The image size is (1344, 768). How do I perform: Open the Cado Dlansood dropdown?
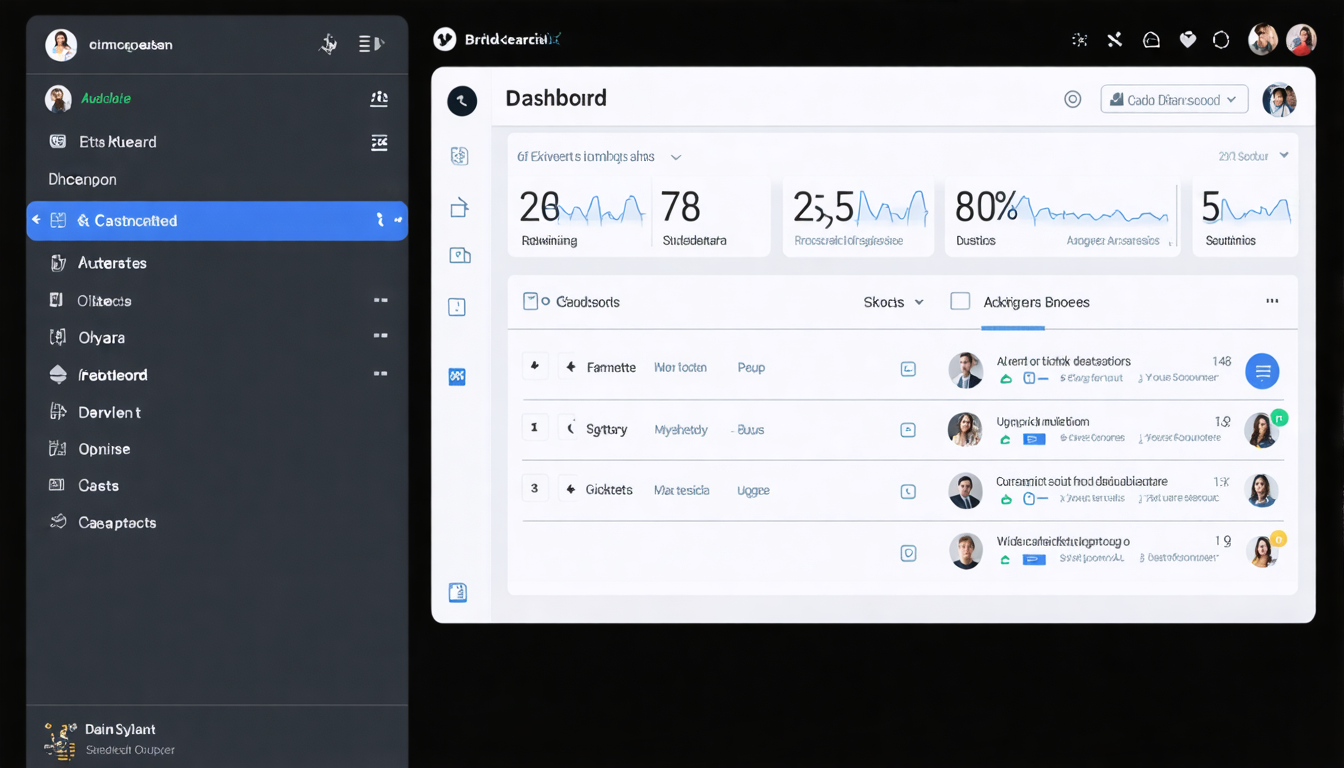coord(1174,99)
